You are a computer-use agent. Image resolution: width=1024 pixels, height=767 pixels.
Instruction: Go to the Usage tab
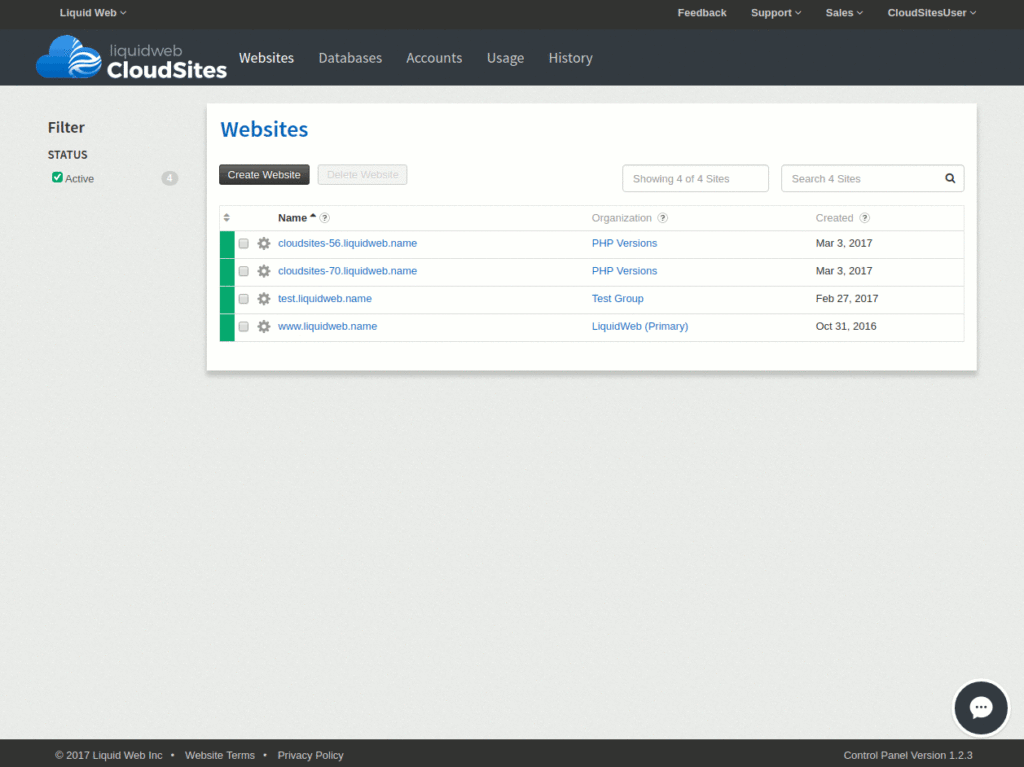click(x=505, y=58)
